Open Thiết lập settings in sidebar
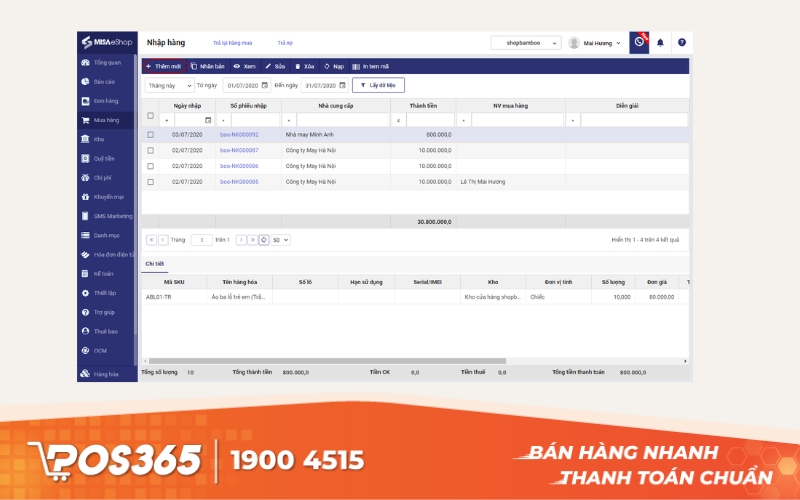 (105, 292)
